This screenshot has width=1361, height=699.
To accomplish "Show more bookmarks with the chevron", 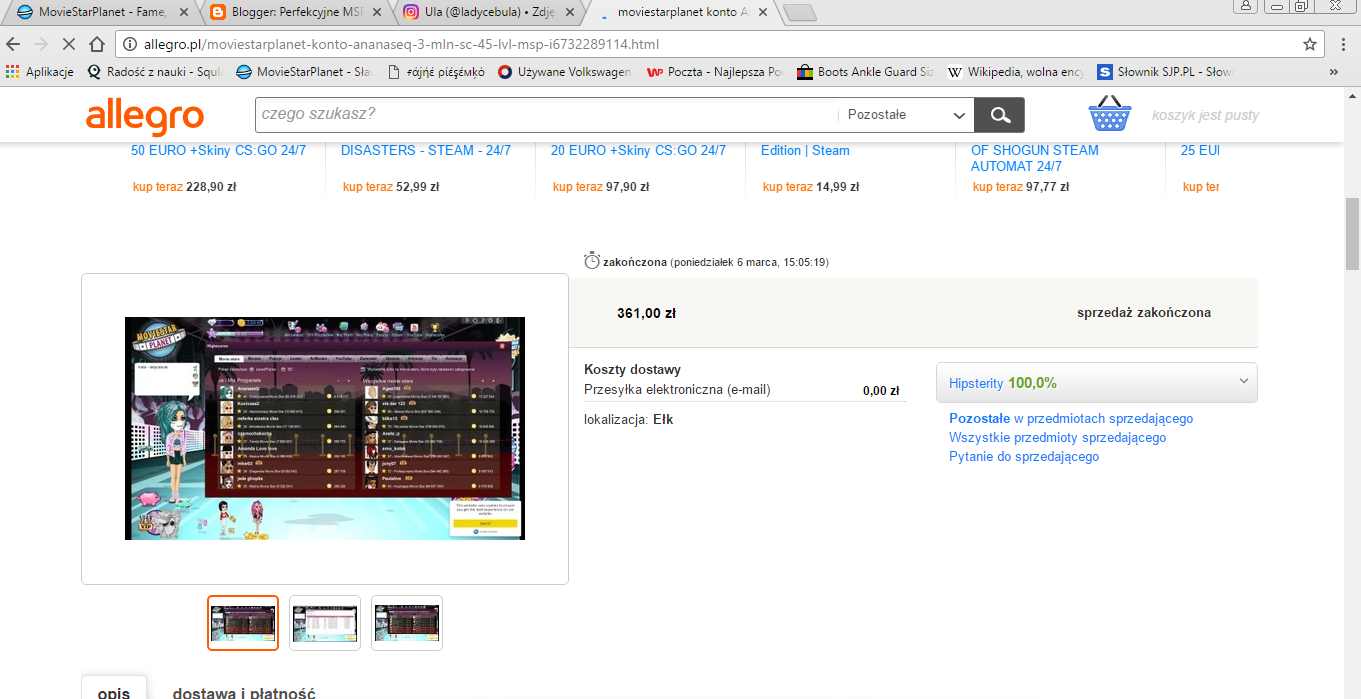I will tap(1333, 72).
